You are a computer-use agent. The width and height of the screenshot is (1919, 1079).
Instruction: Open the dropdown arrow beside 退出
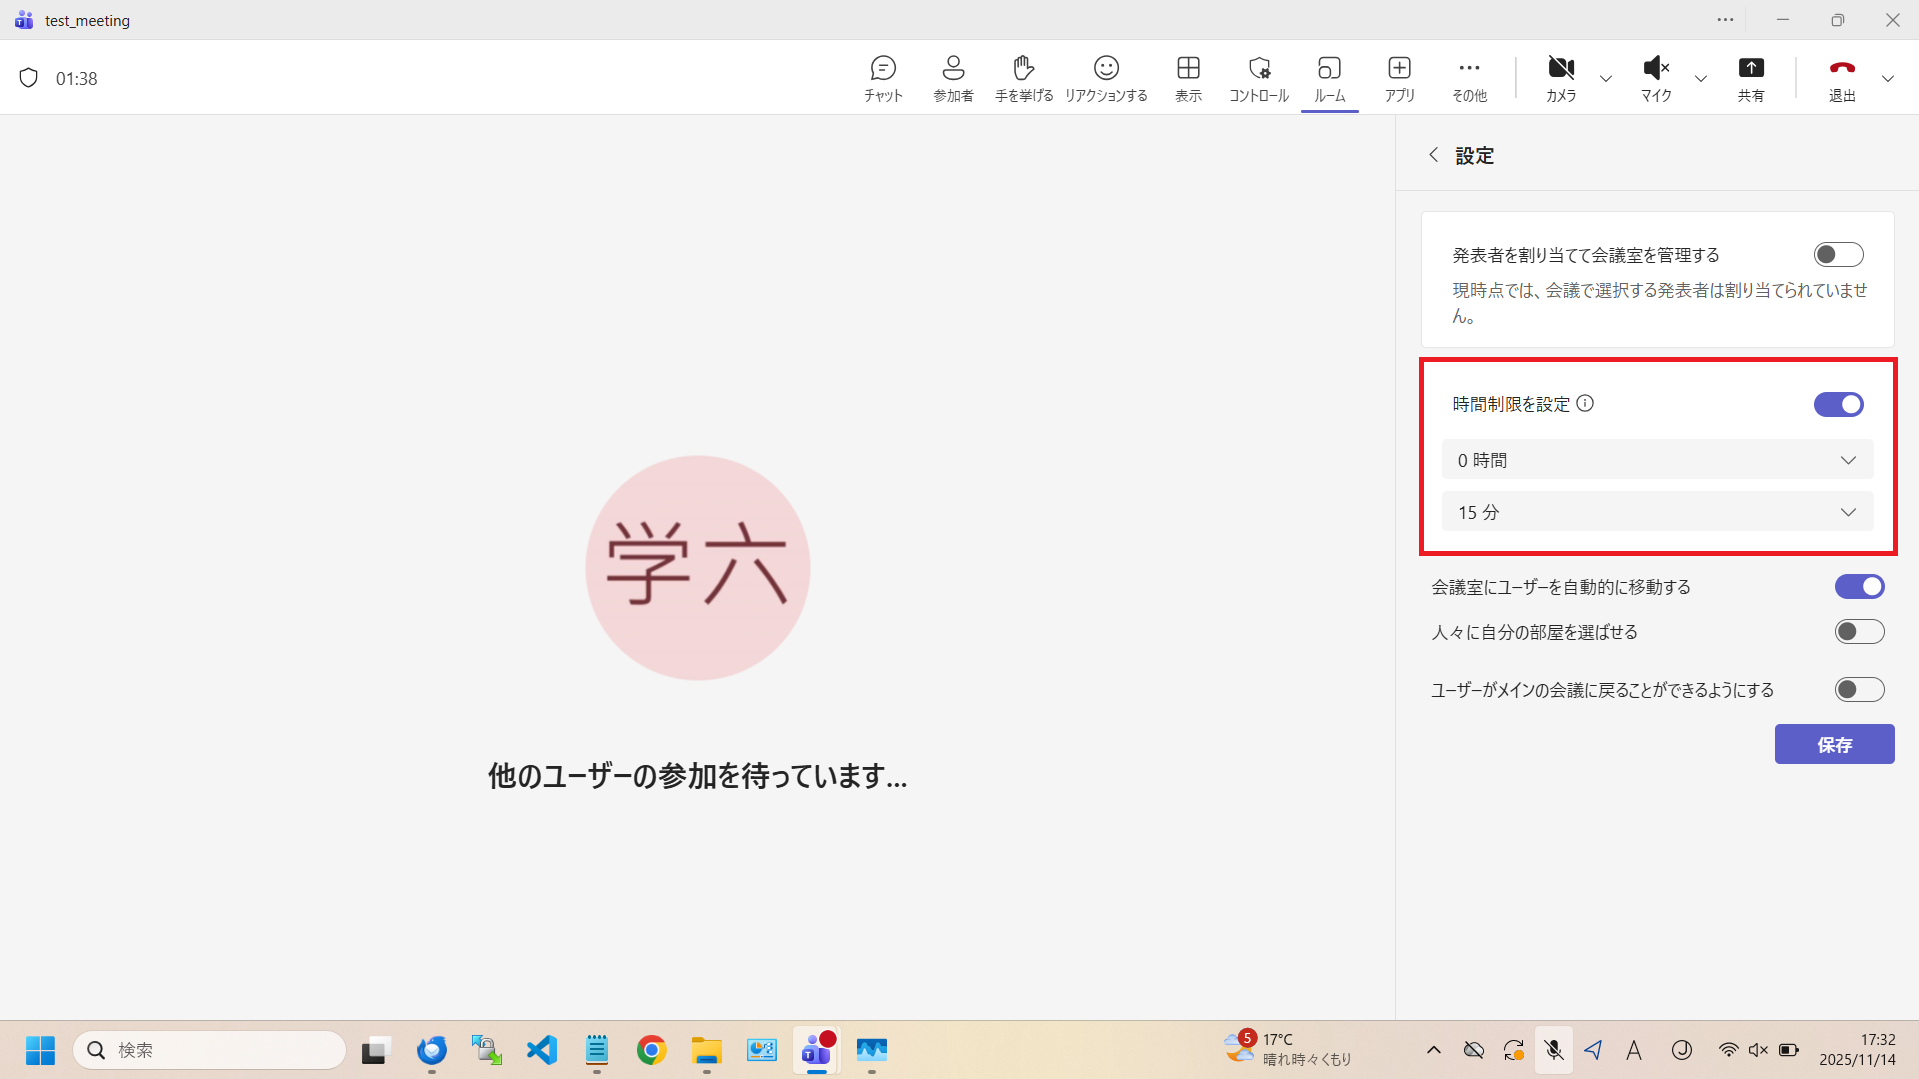pos(1887,79)
